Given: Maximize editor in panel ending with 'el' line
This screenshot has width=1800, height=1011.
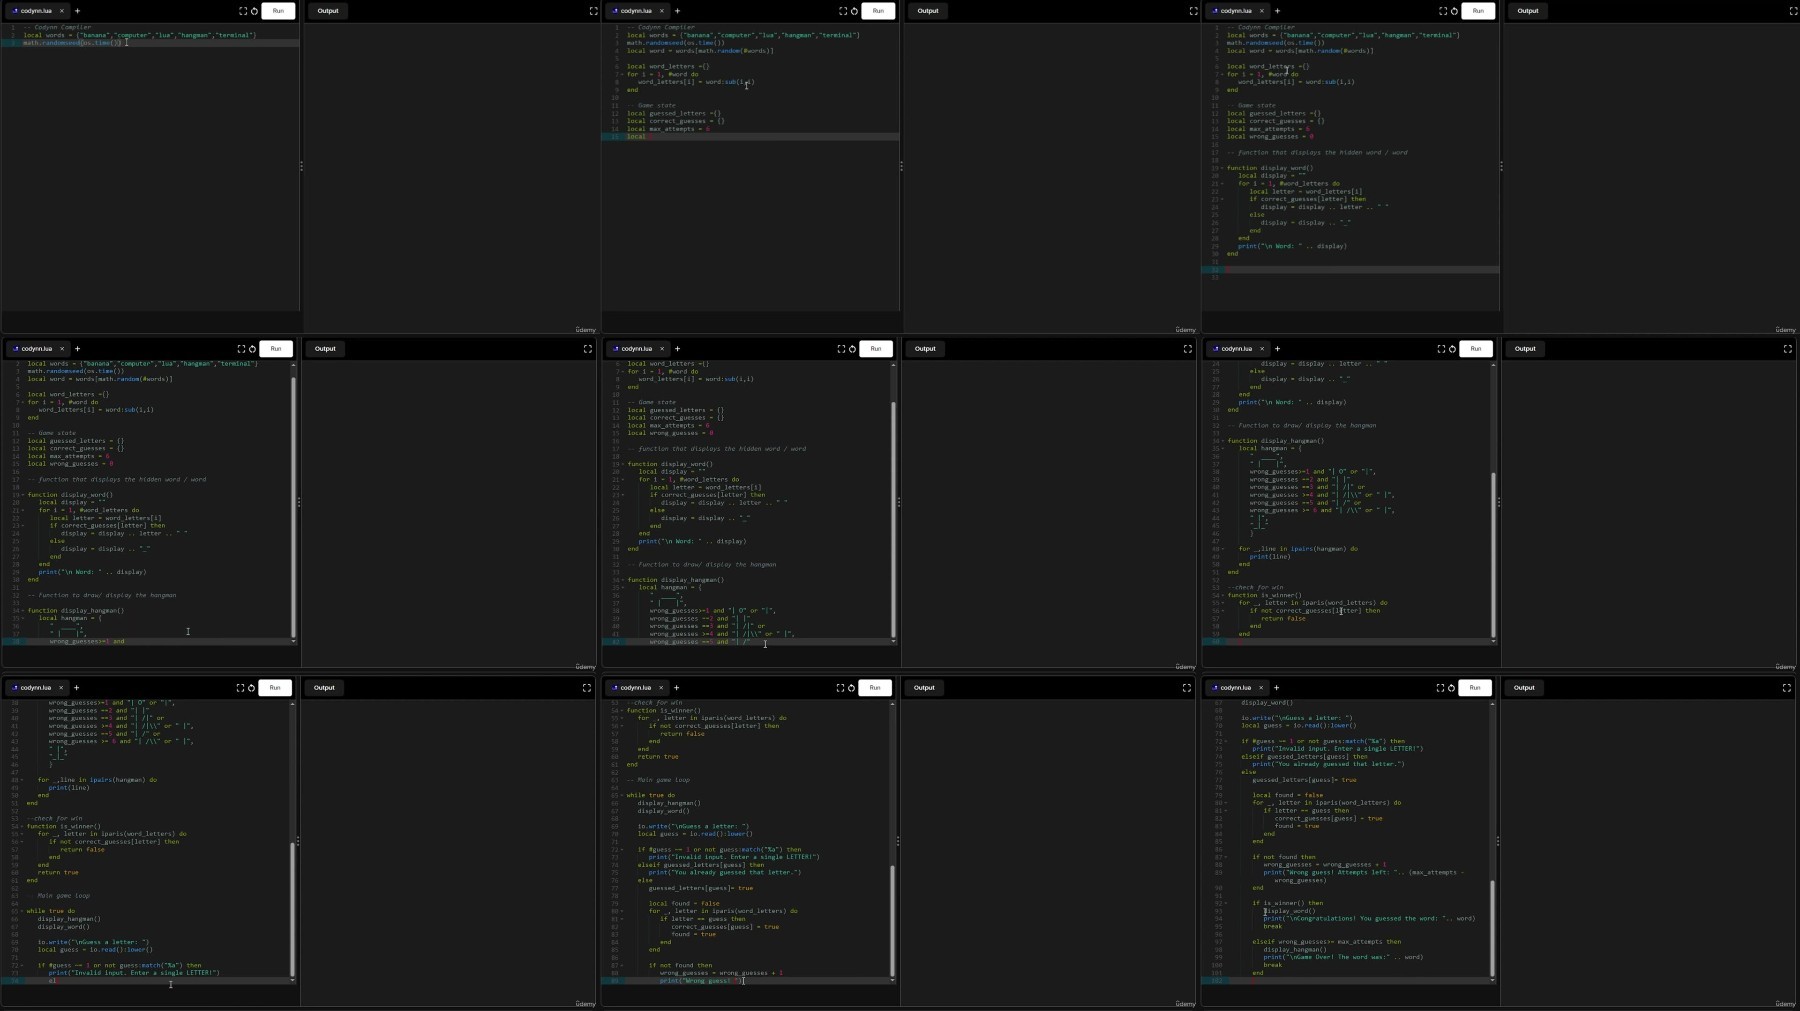Looking at the screenshot, I should point(240,688).
